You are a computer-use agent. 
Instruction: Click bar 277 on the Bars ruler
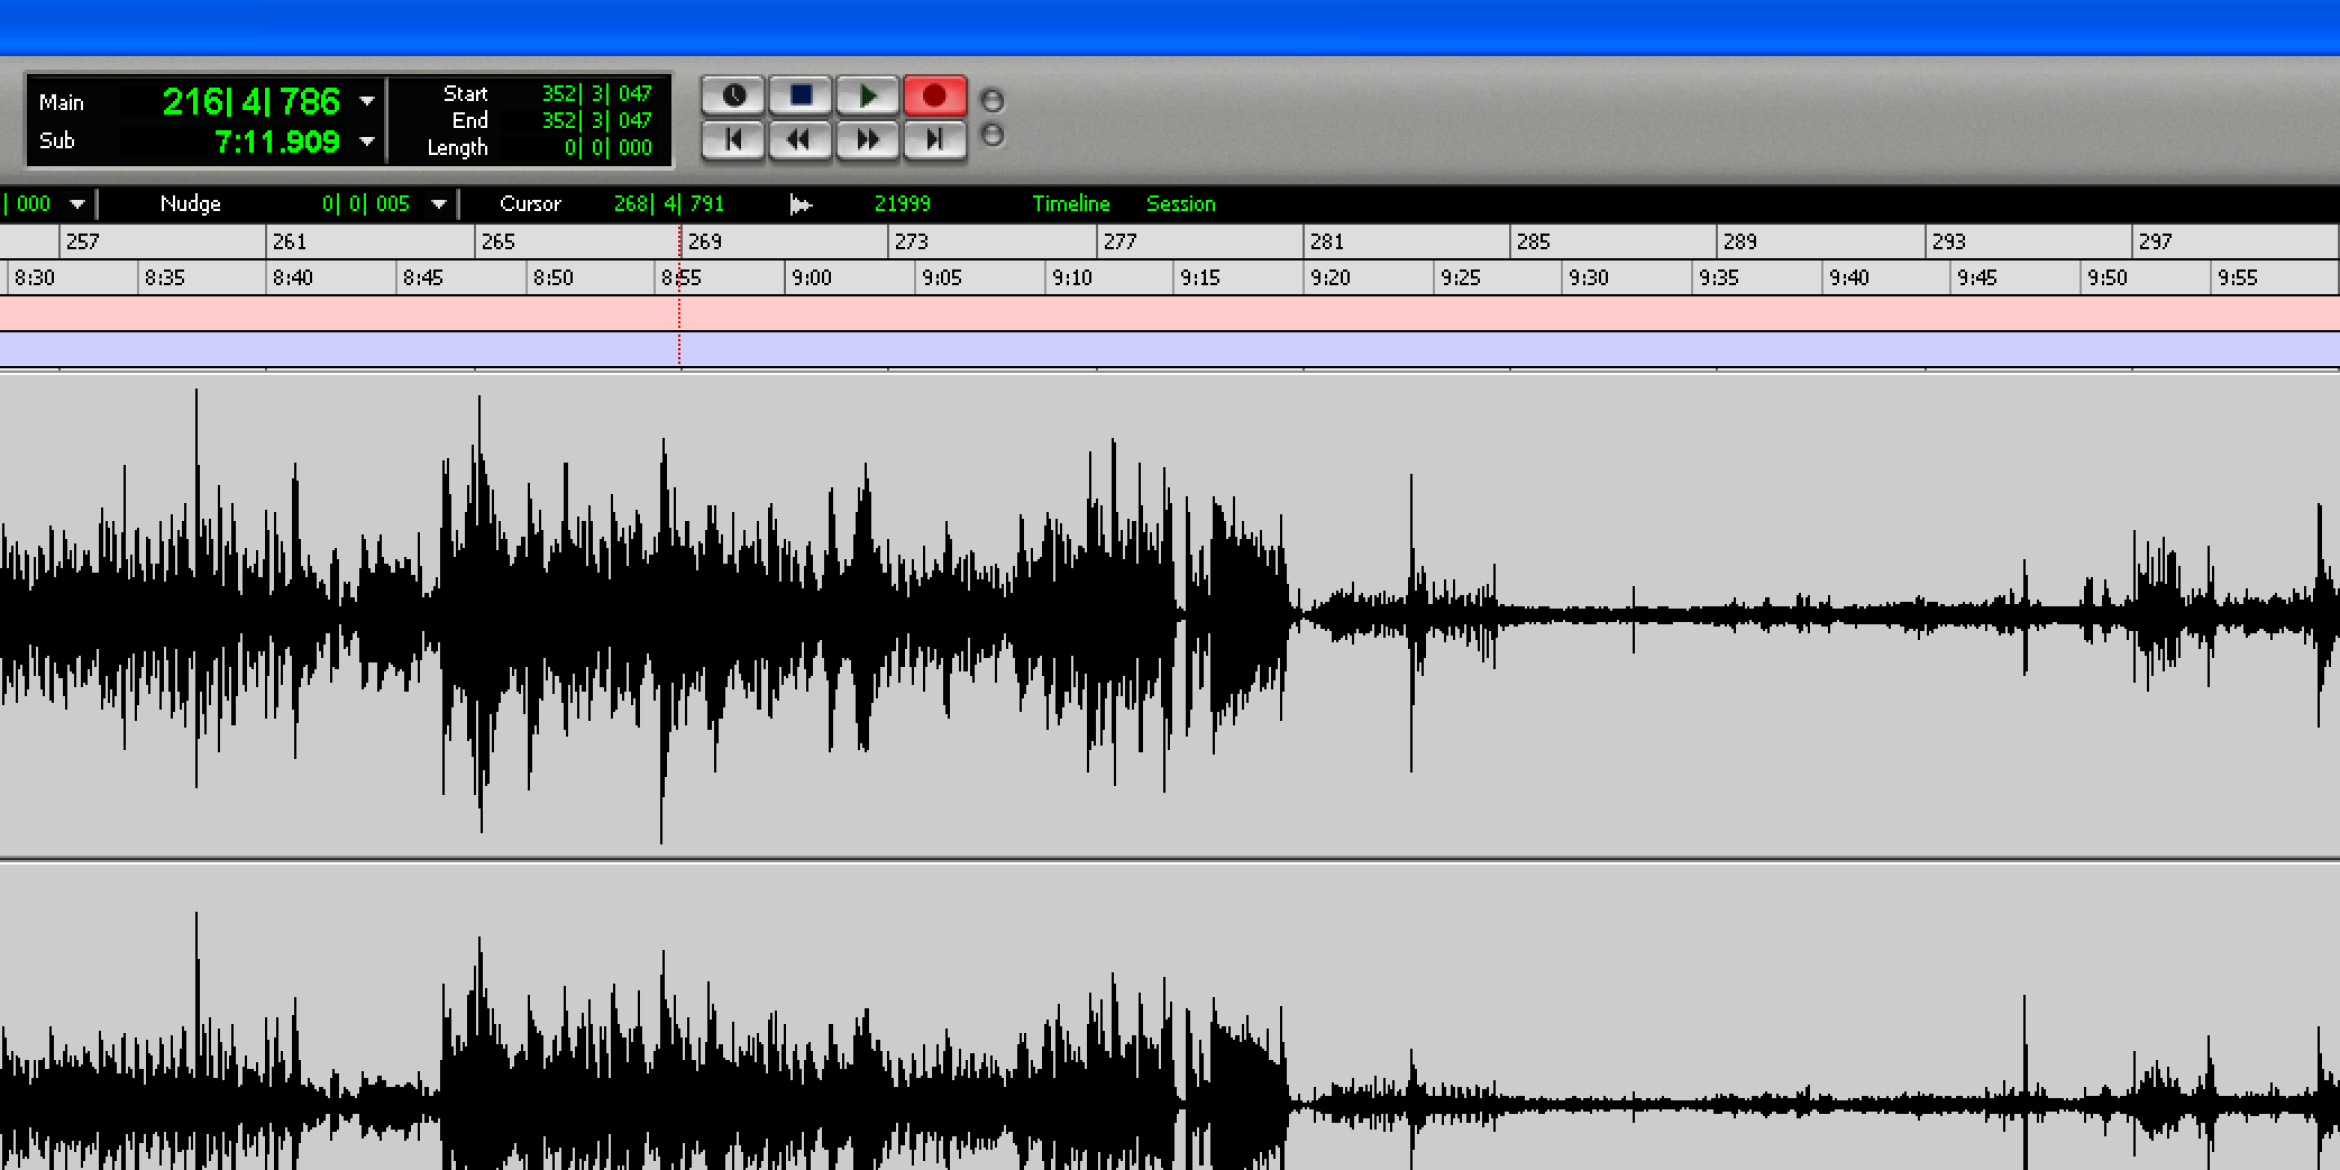click(1120, 242)
